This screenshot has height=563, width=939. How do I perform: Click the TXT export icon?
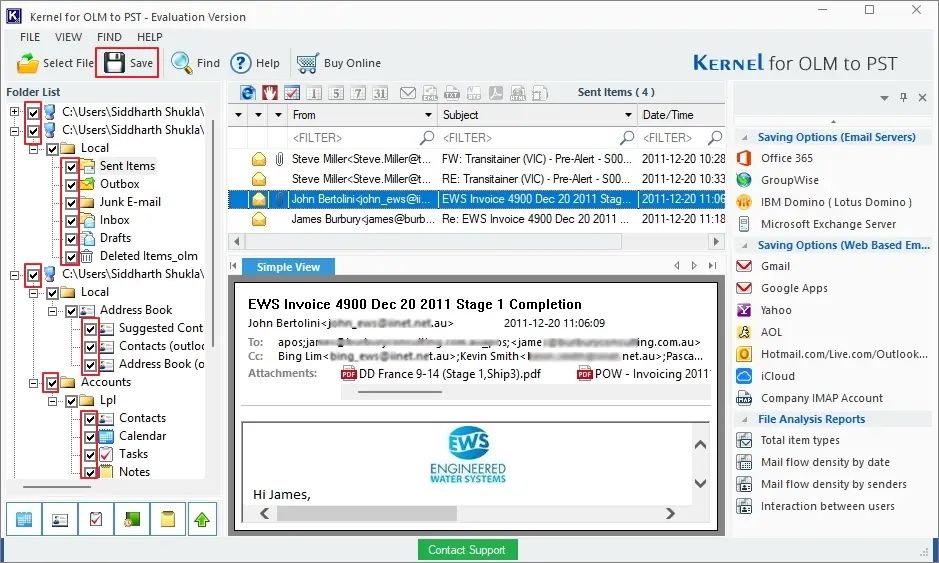452,93
